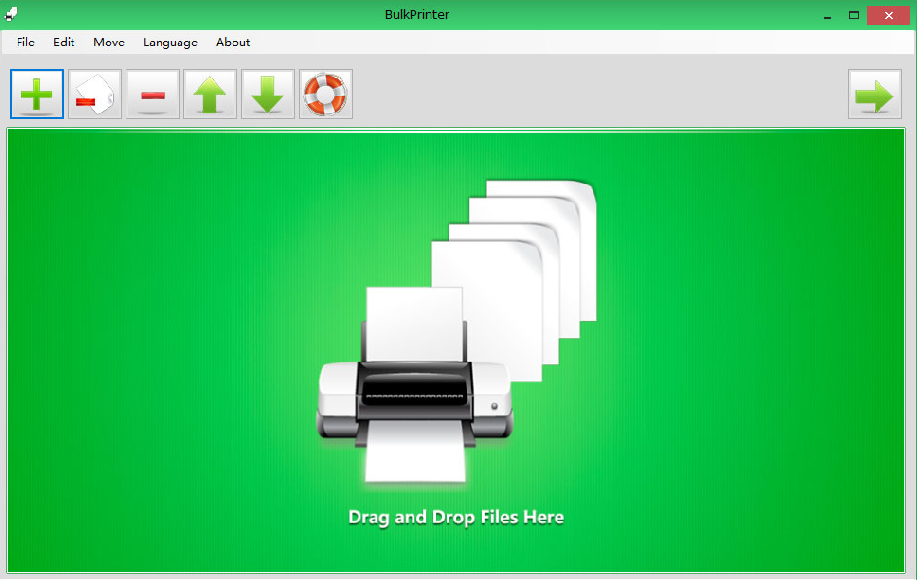
Task: Minimize the BulkPrinter window
Action: pos(827,15)
